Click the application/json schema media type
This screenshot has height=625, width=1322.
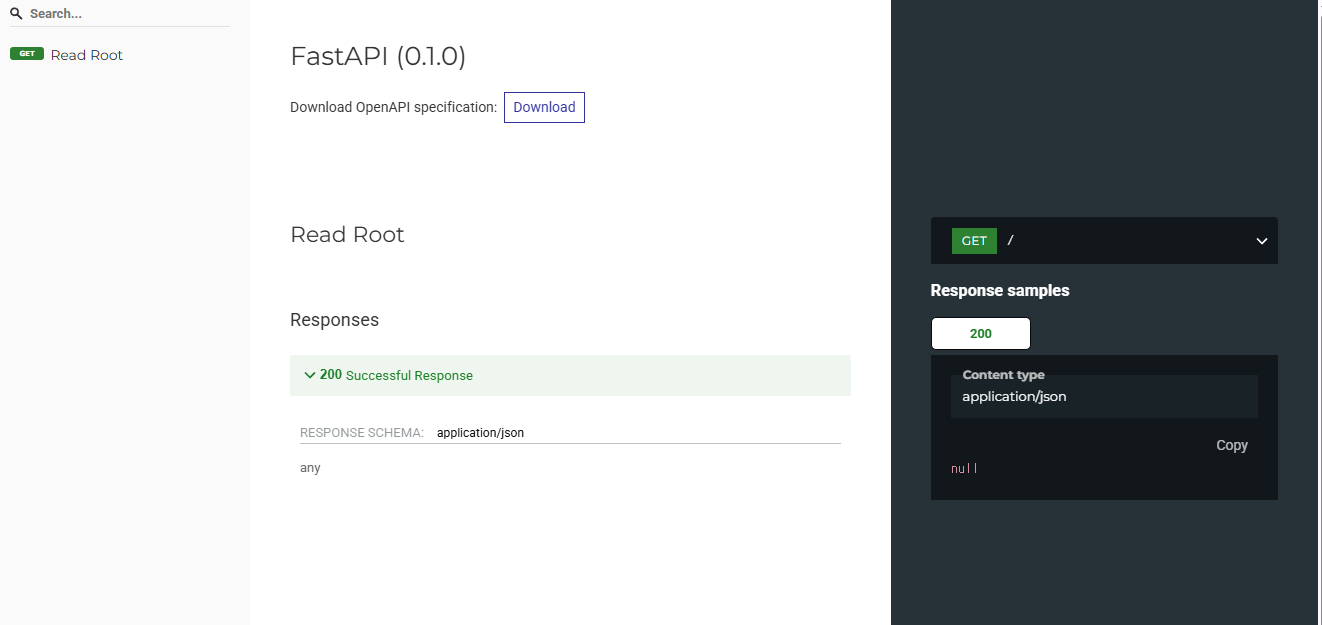pyautogui.click(x=480, y=433)
